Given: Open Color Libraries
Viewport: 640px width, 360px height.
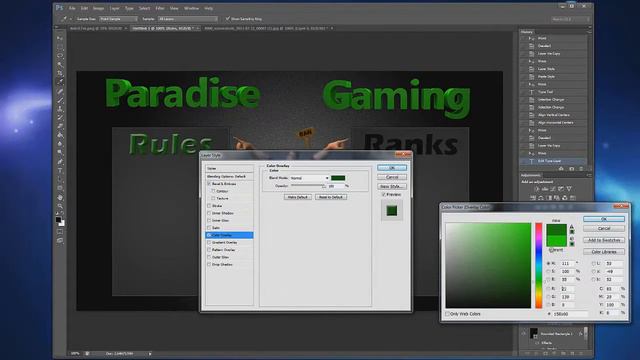Looking at the screenshot, I should pyautogui.click(x=604, y=251).
